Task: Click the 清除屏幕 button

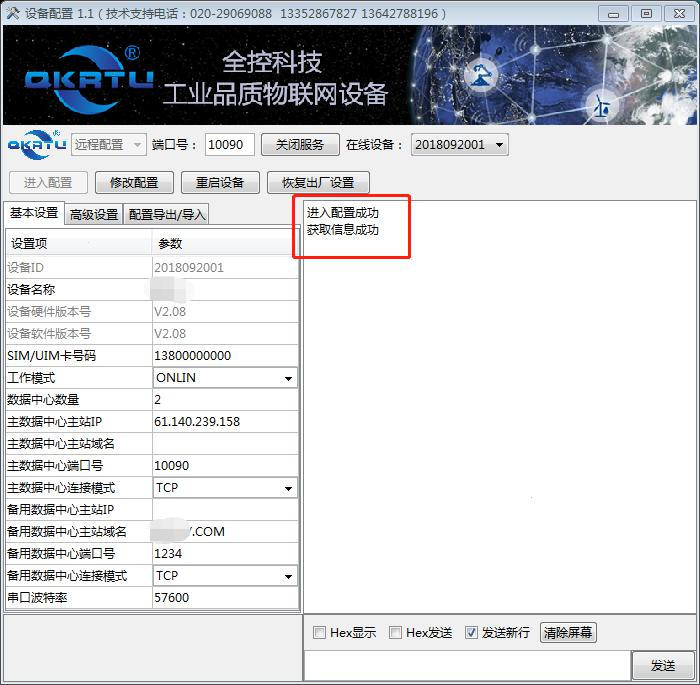Action: click(x=568, y=632)
